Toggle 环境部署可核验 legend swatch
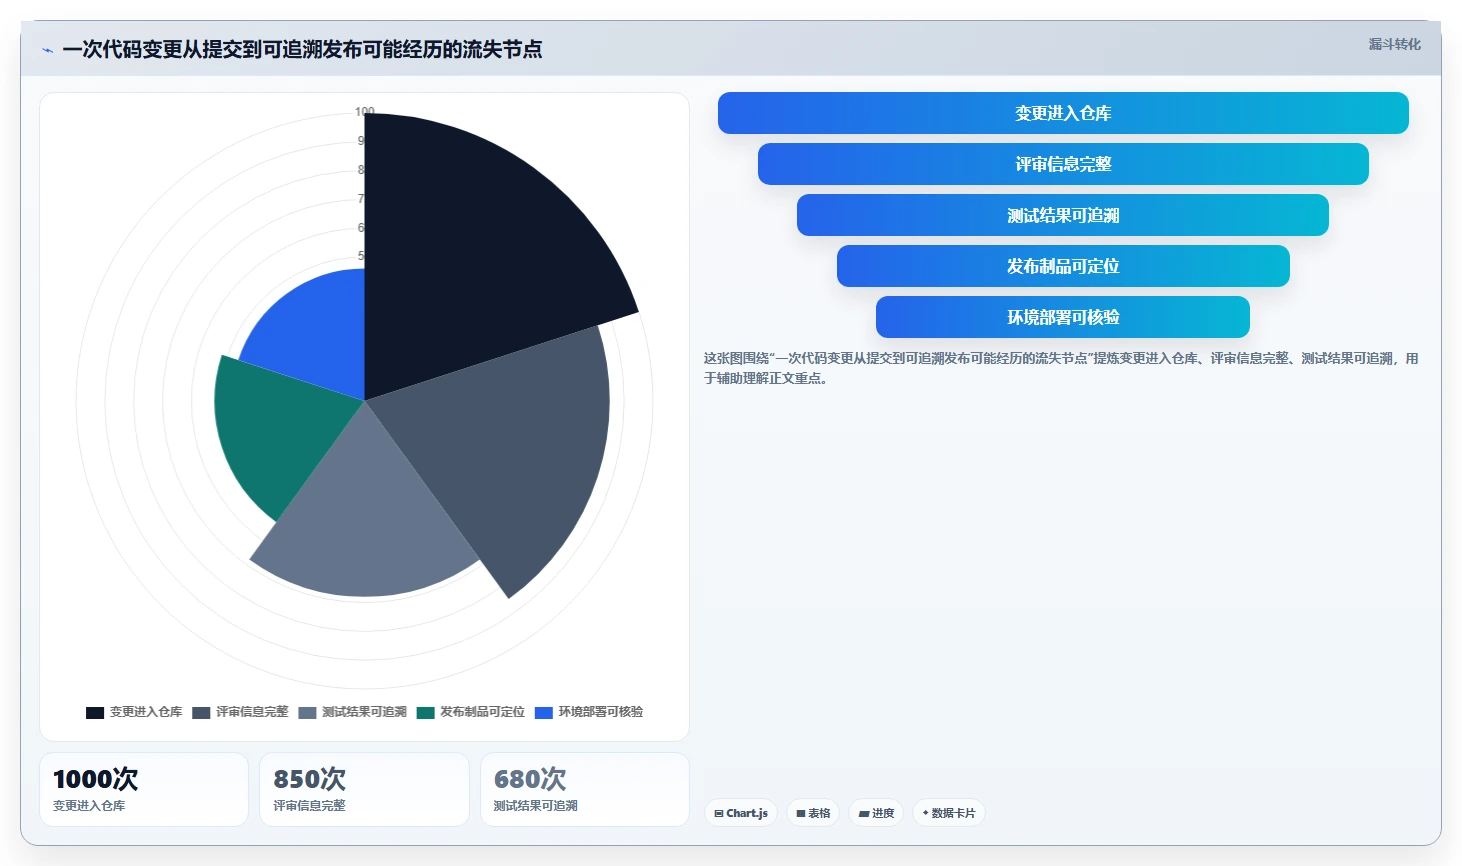1462x866 pixels. pos(544,713)
